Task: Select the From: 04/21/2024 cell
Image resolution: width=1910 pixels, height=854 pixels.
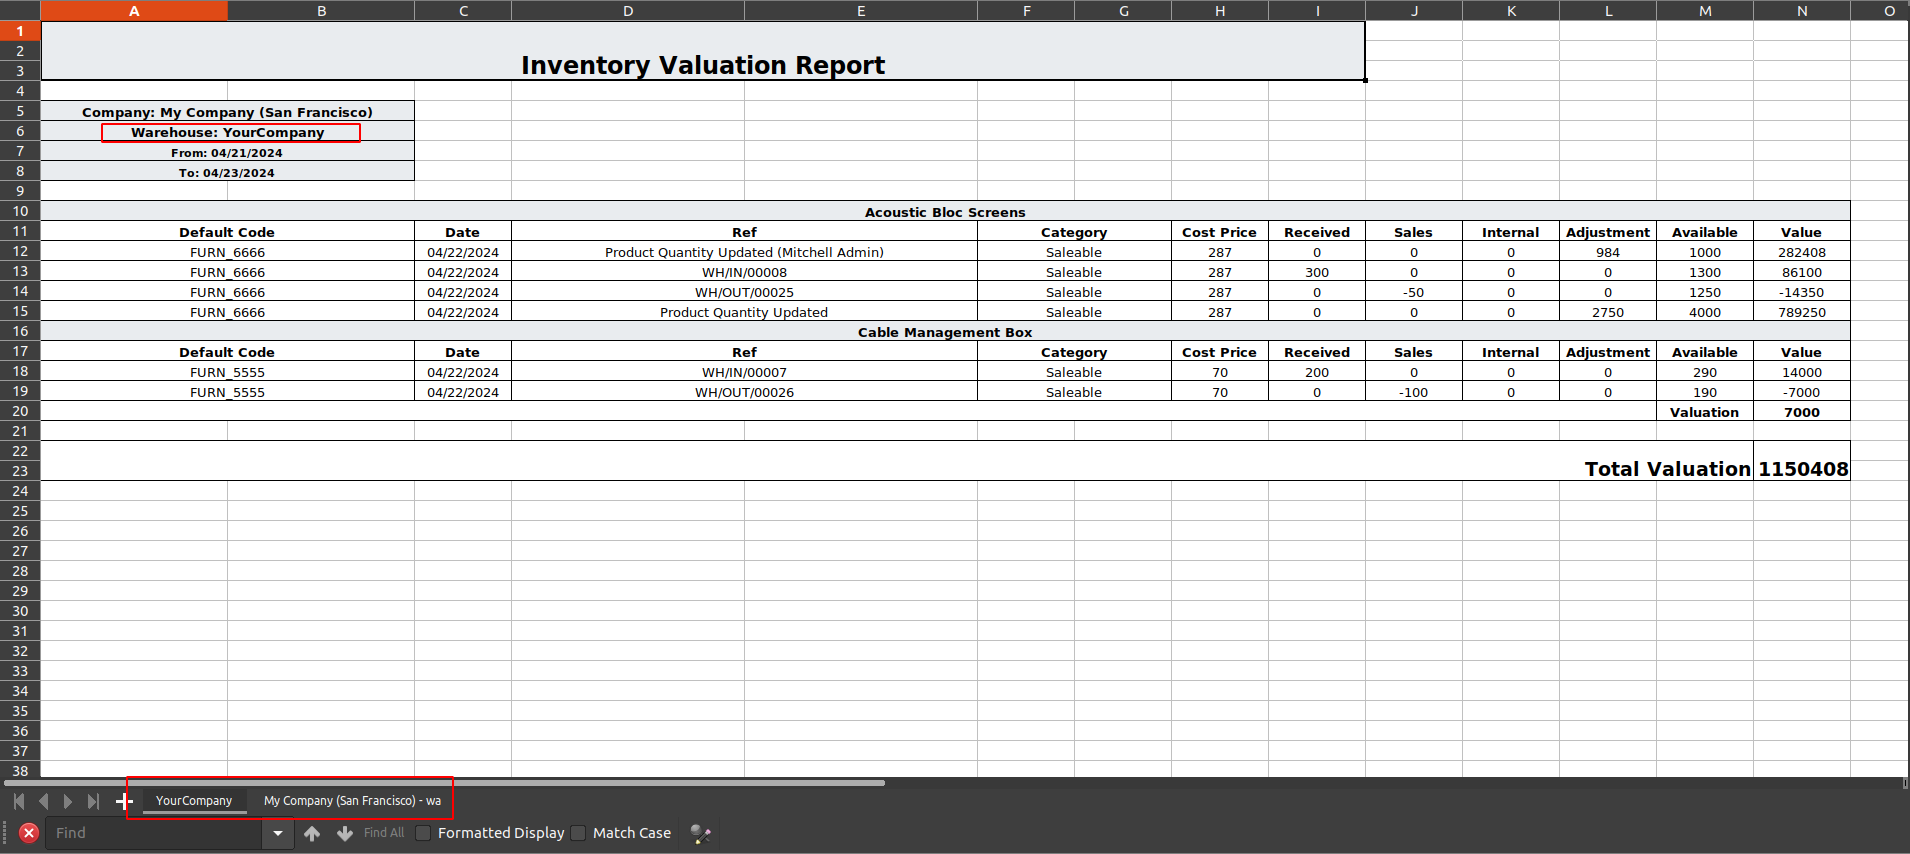Action: [227, 152]
